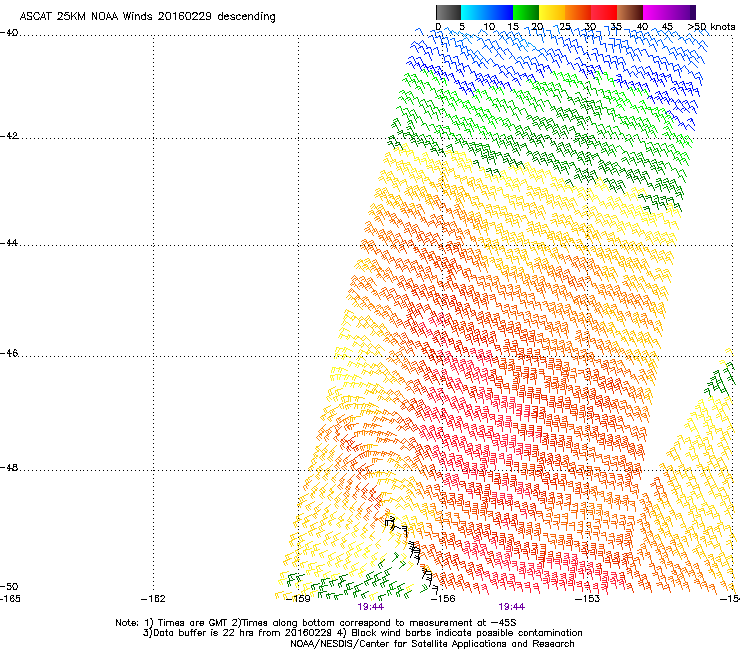Screen dimensions: 740x650
Task: Click the chart title 'ASCAT 25KM NOAA Winds'
Action: (87, 16)
